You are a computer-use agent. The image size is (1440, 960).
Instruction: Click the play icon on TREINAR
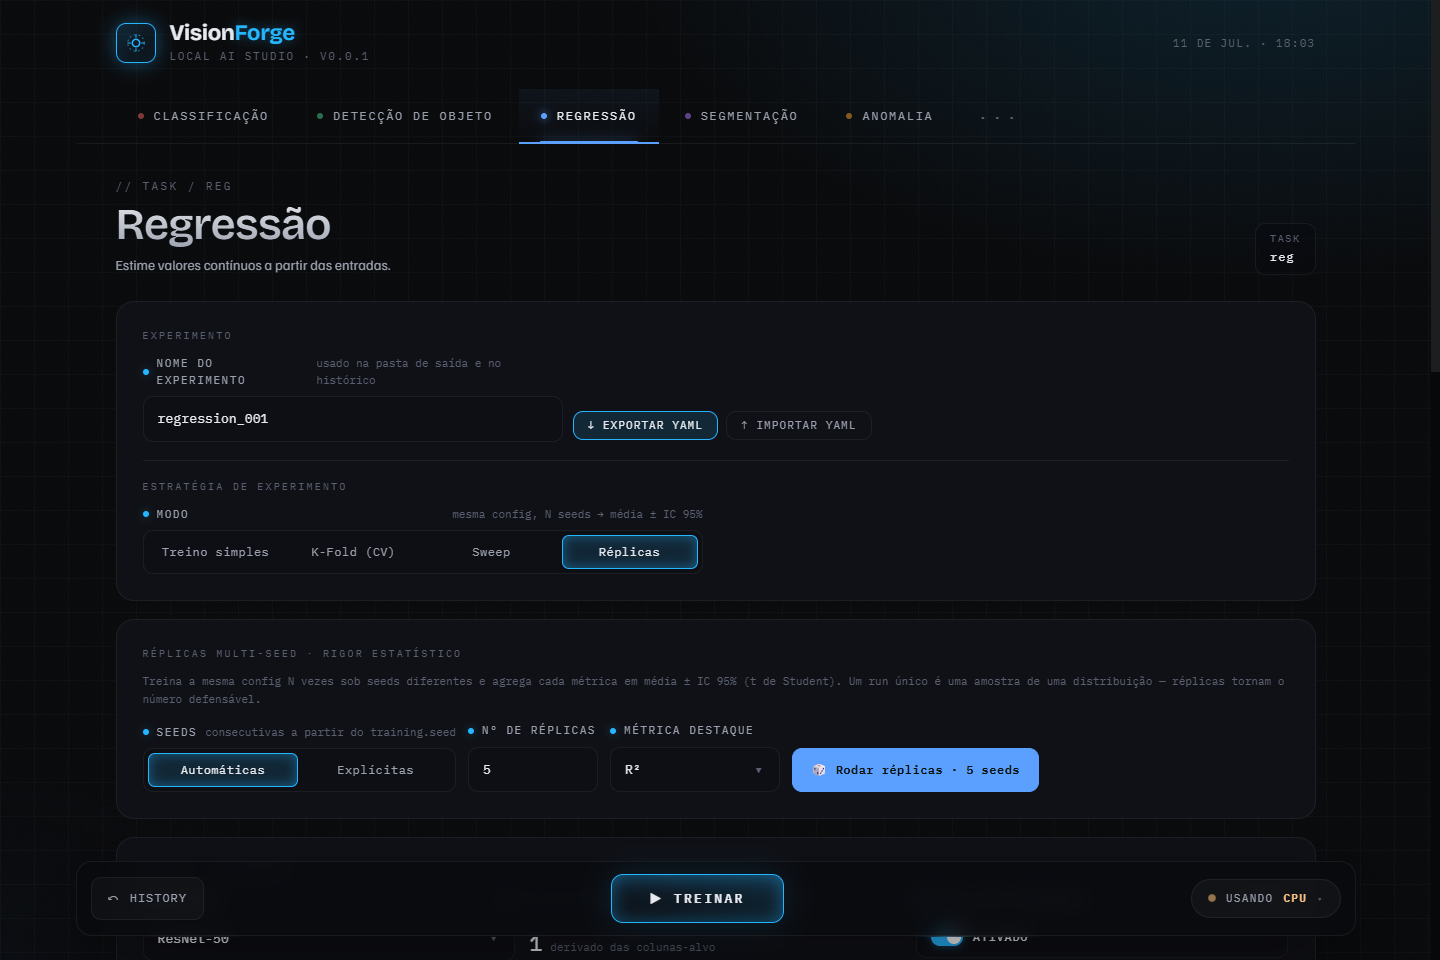(x=655, y=899)
